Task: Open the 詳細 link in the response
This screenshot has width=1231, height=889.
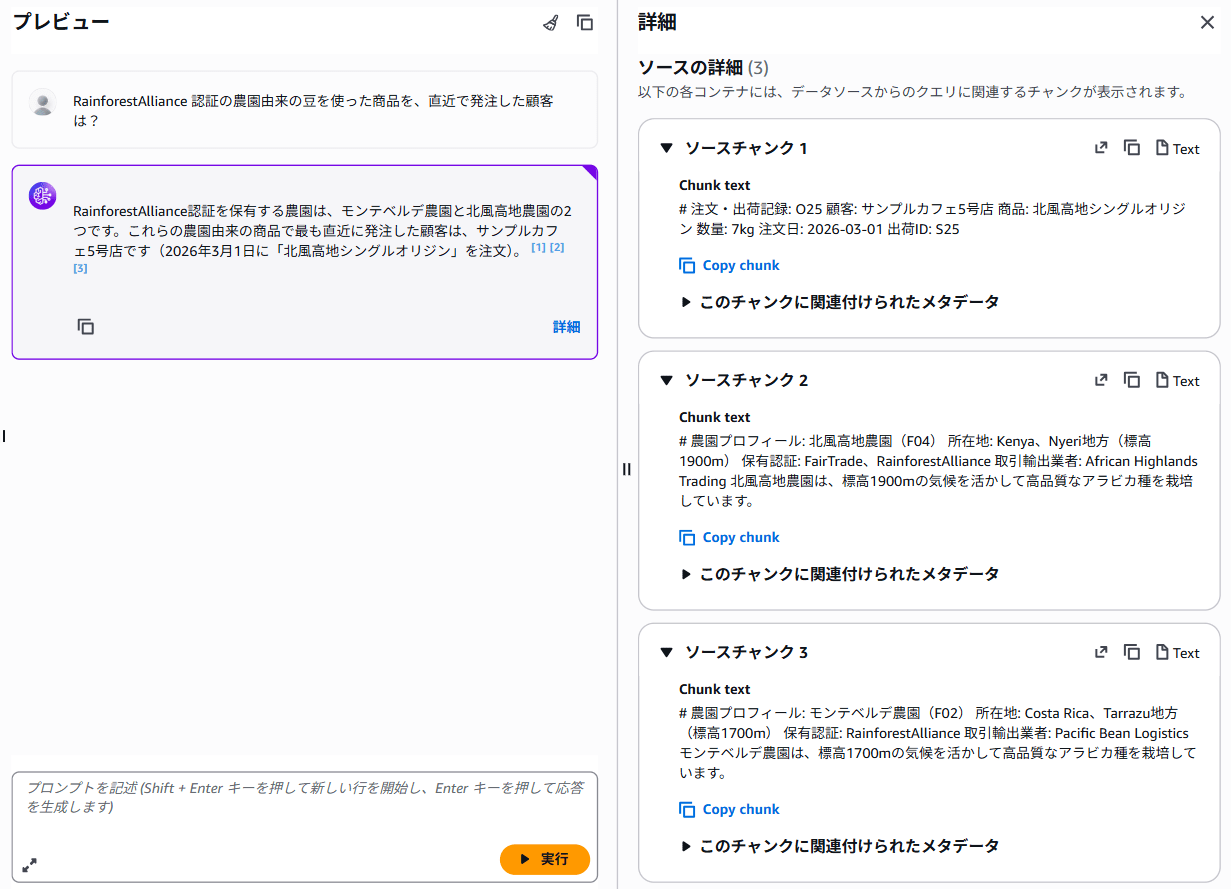Action: pos(567,327)
